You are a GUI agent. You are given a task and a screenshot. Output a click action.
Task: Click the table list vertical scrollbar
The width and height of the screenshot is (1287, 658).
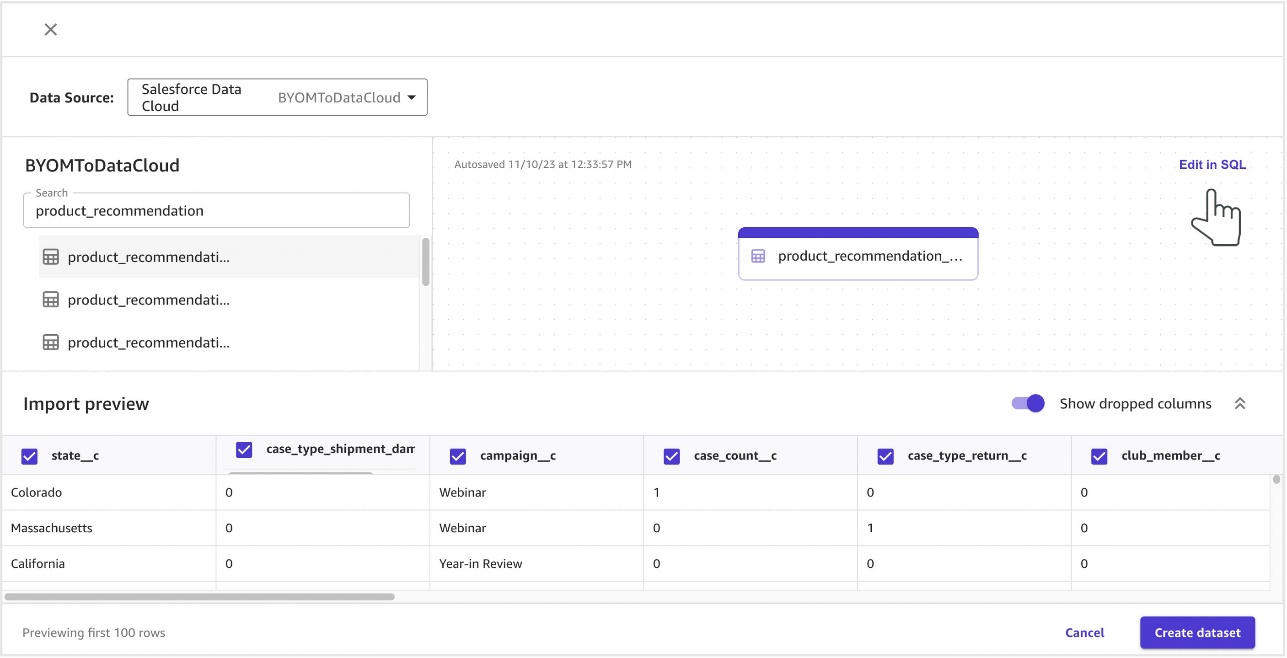pyautogui.click(x=426, y=262)
